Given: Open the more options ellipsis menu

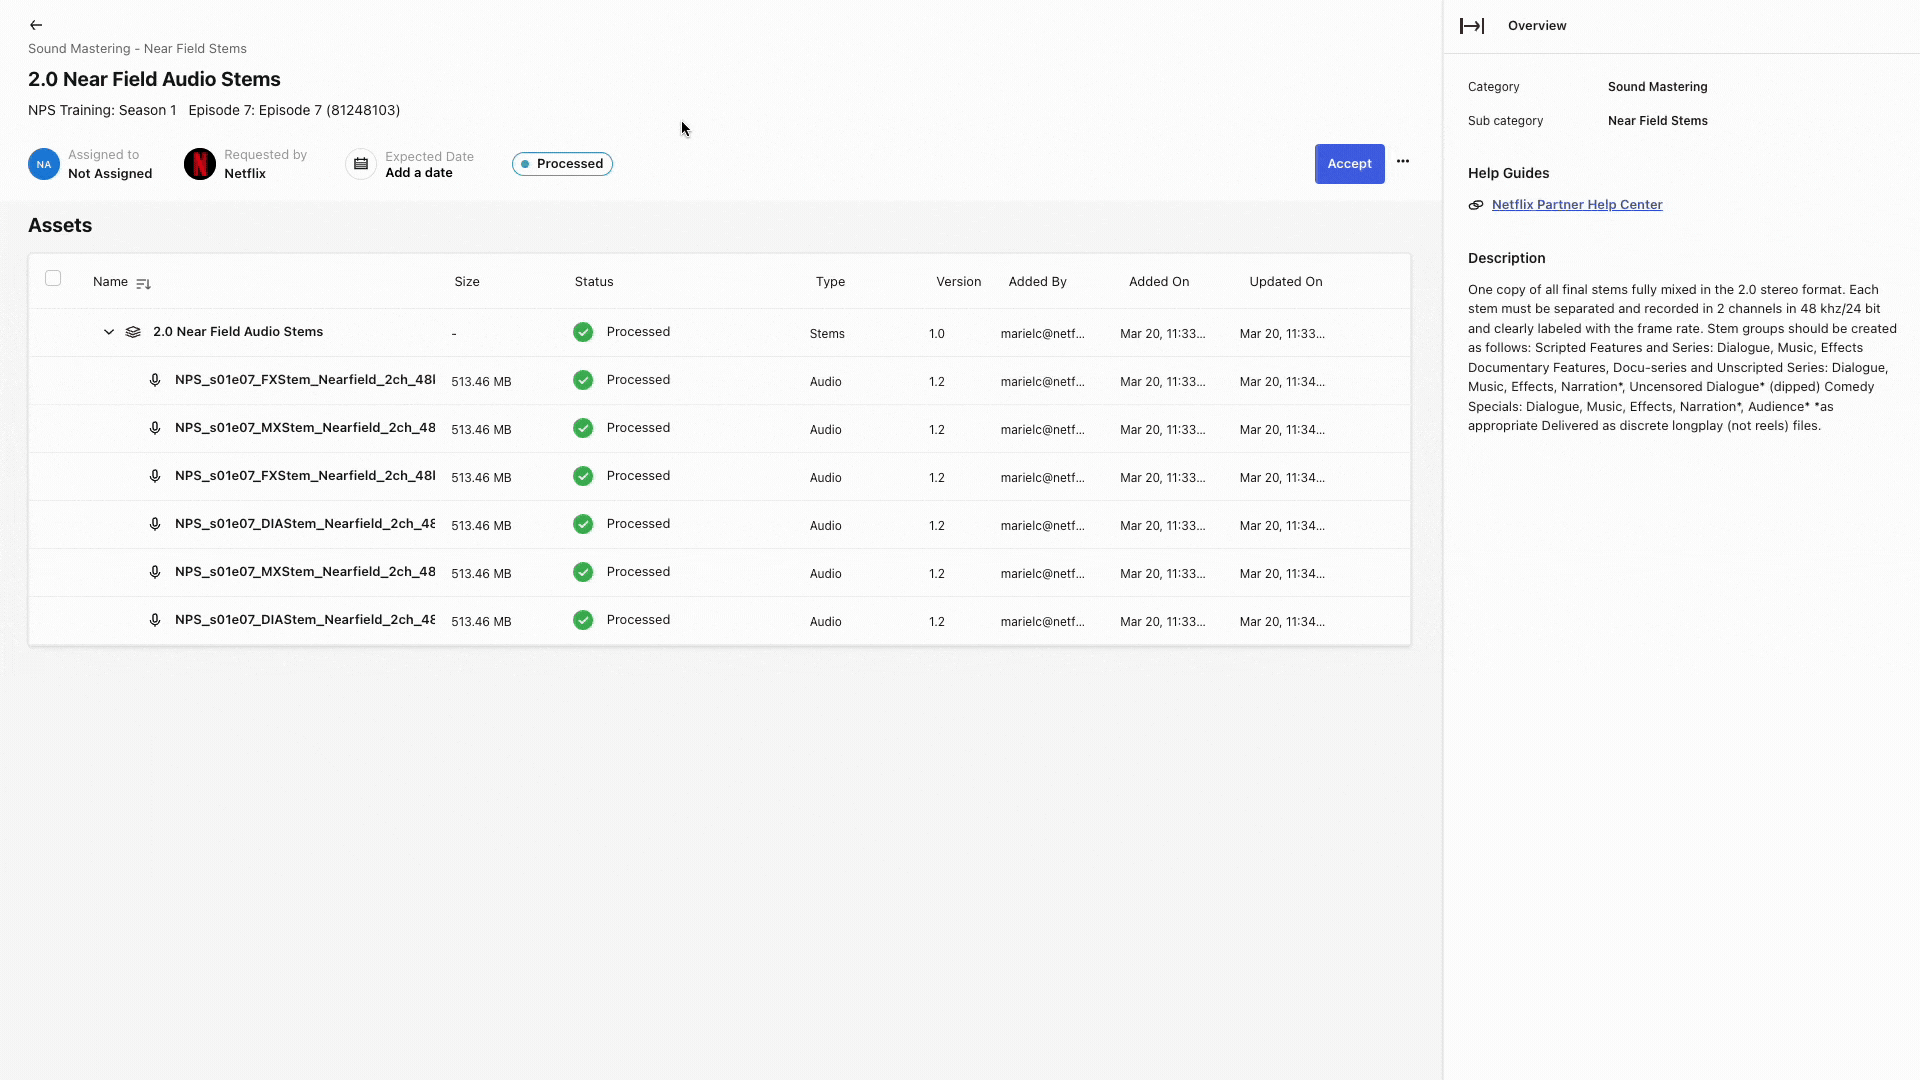Looking at the screenshot, I should 1402,161.
